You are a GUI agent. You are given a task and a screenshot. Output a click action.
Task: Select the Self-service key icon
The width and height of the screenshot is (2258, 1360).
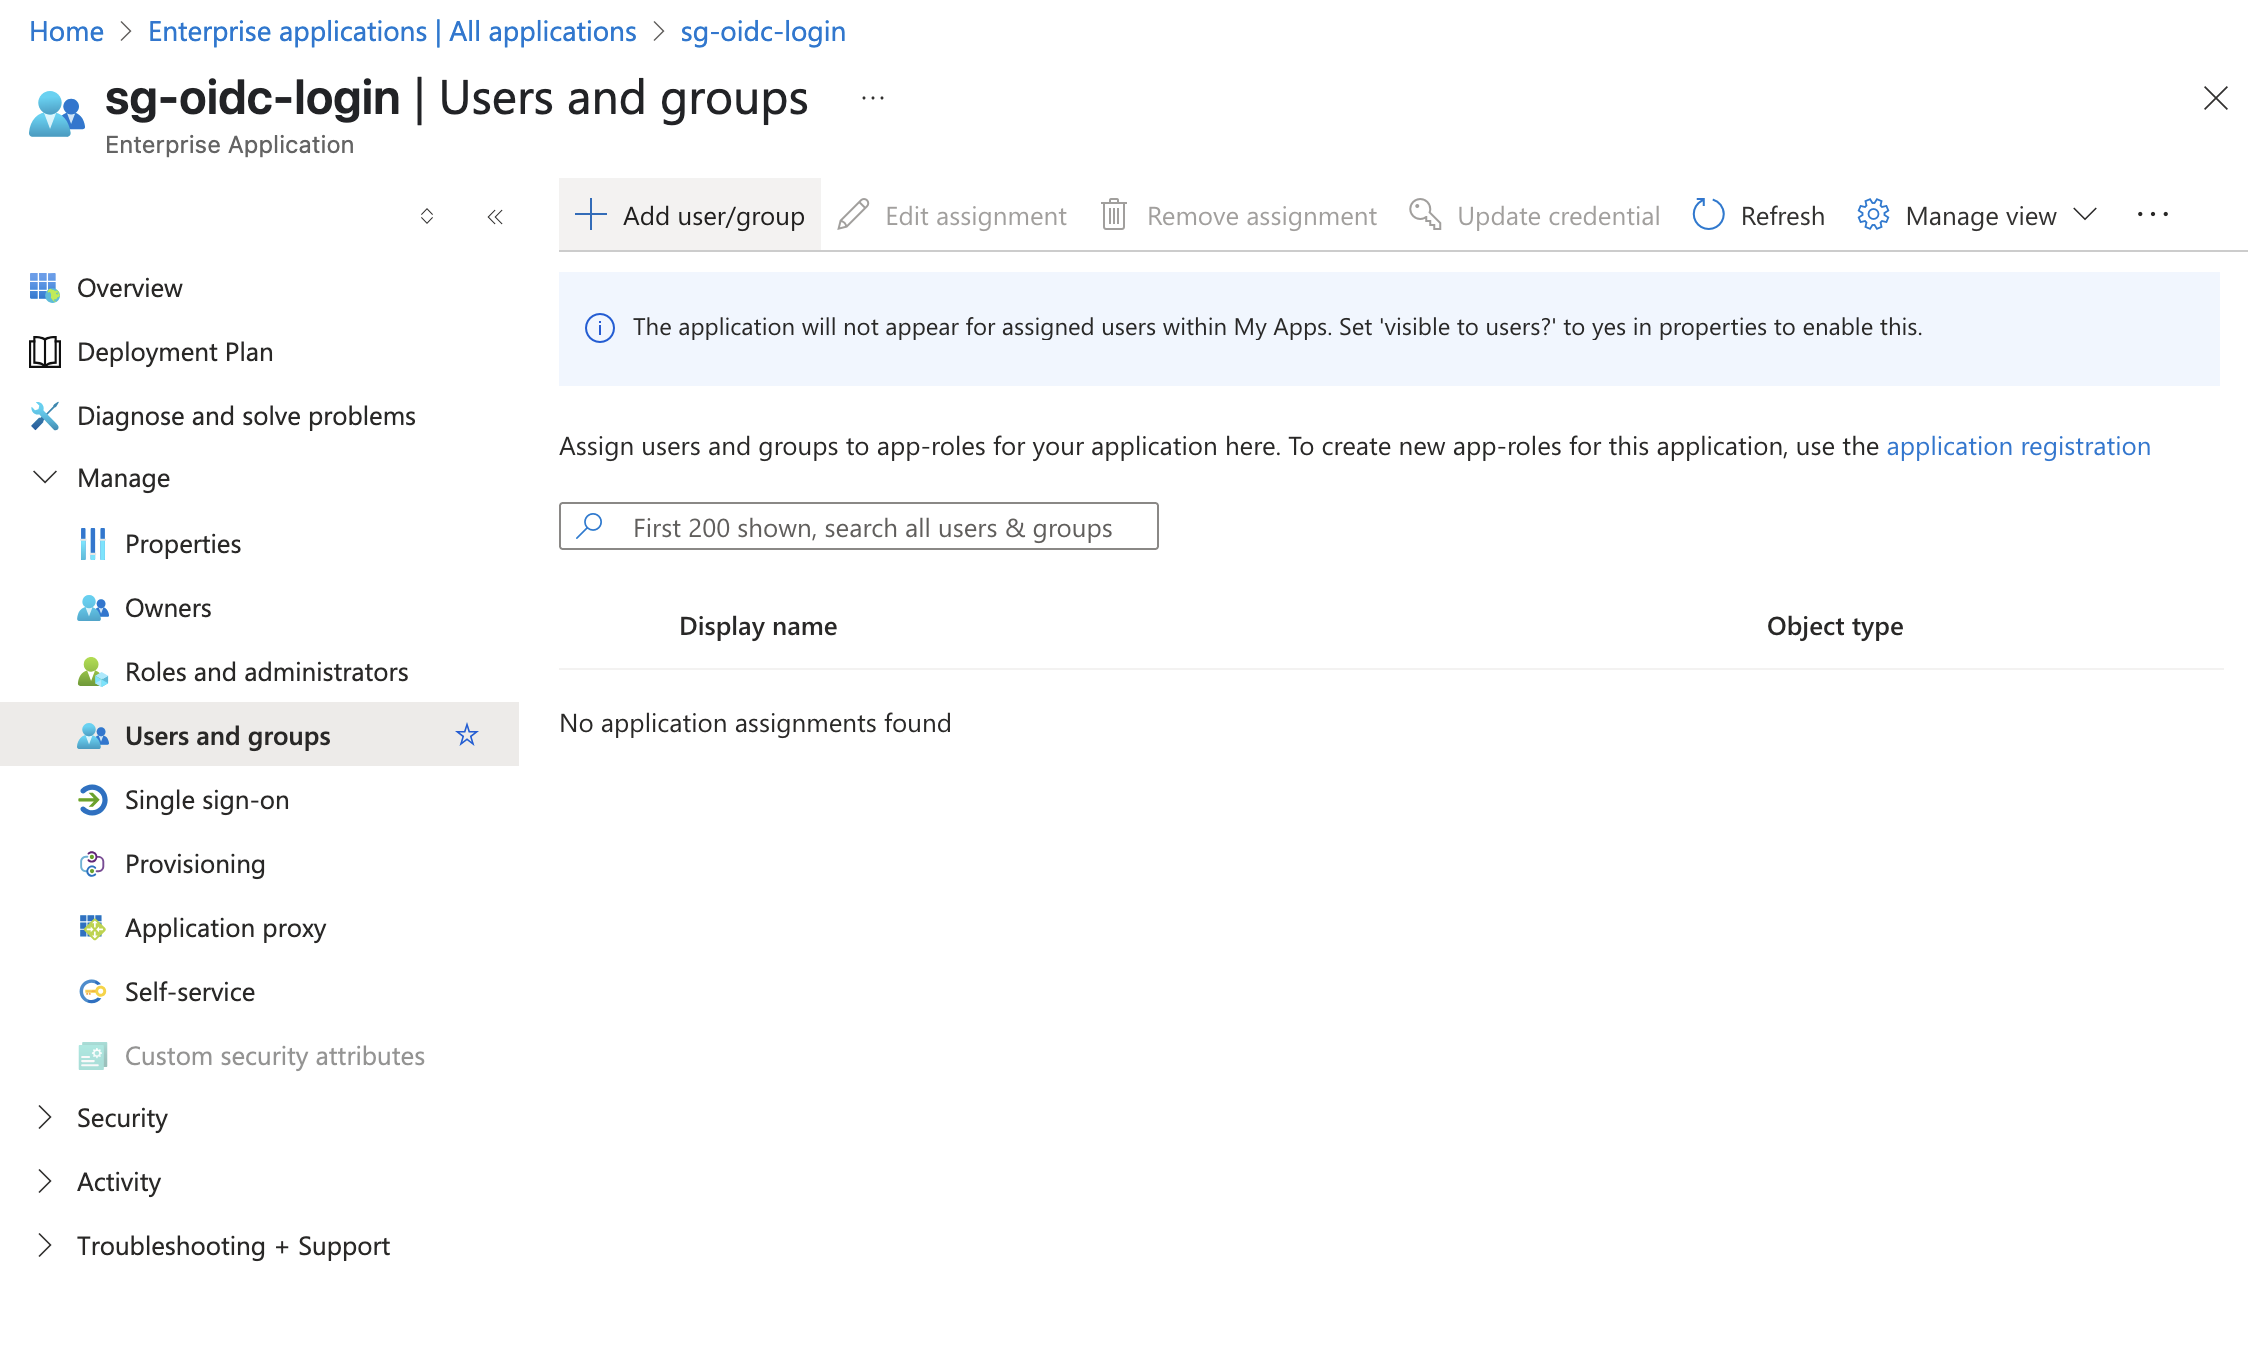pyautogui.click(x=92, y=991)
